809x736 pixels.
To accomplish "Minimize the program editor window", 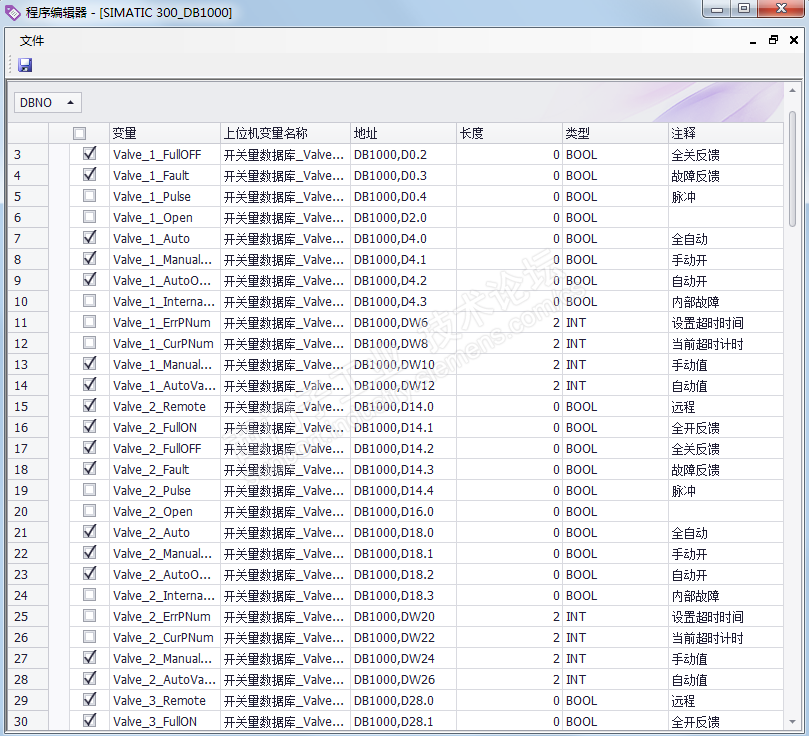I will pos(717,9).
